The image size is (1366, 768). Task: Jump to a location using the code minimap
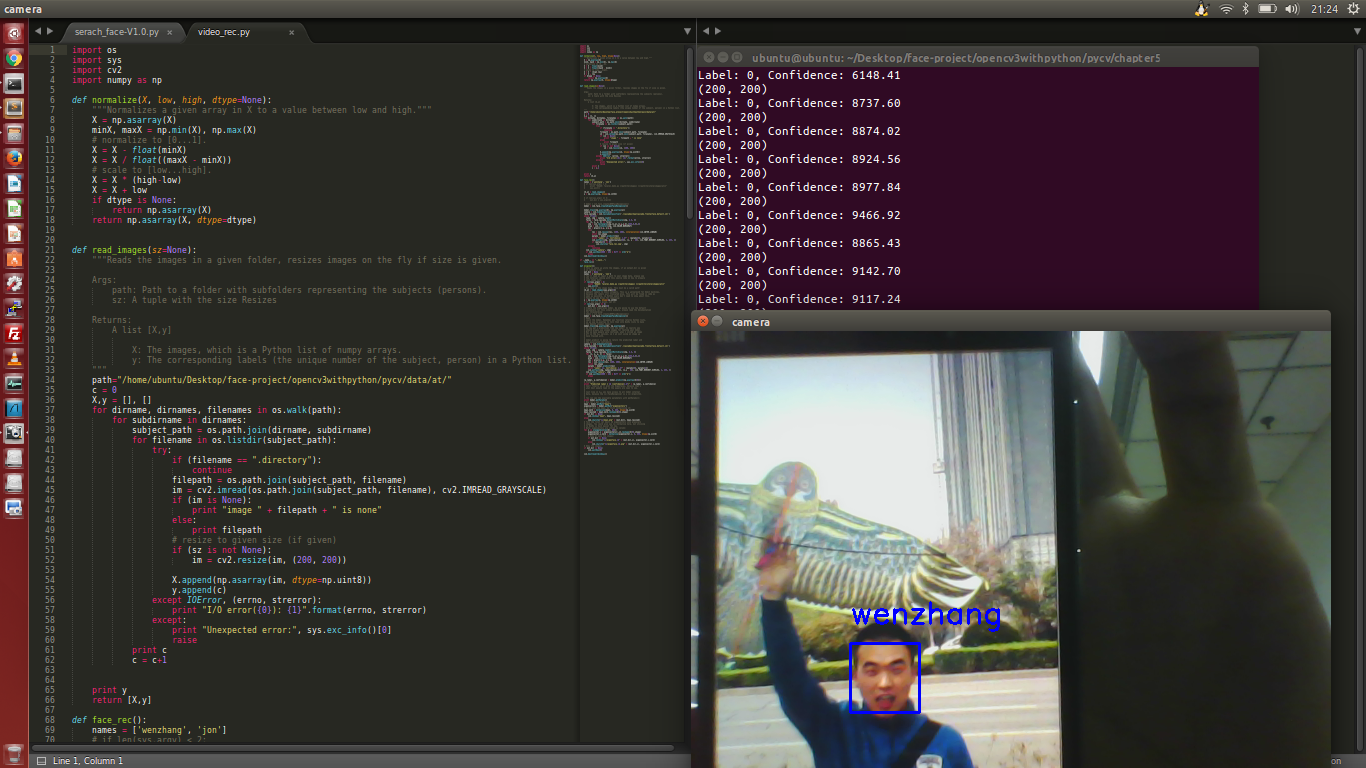[632, 250]
